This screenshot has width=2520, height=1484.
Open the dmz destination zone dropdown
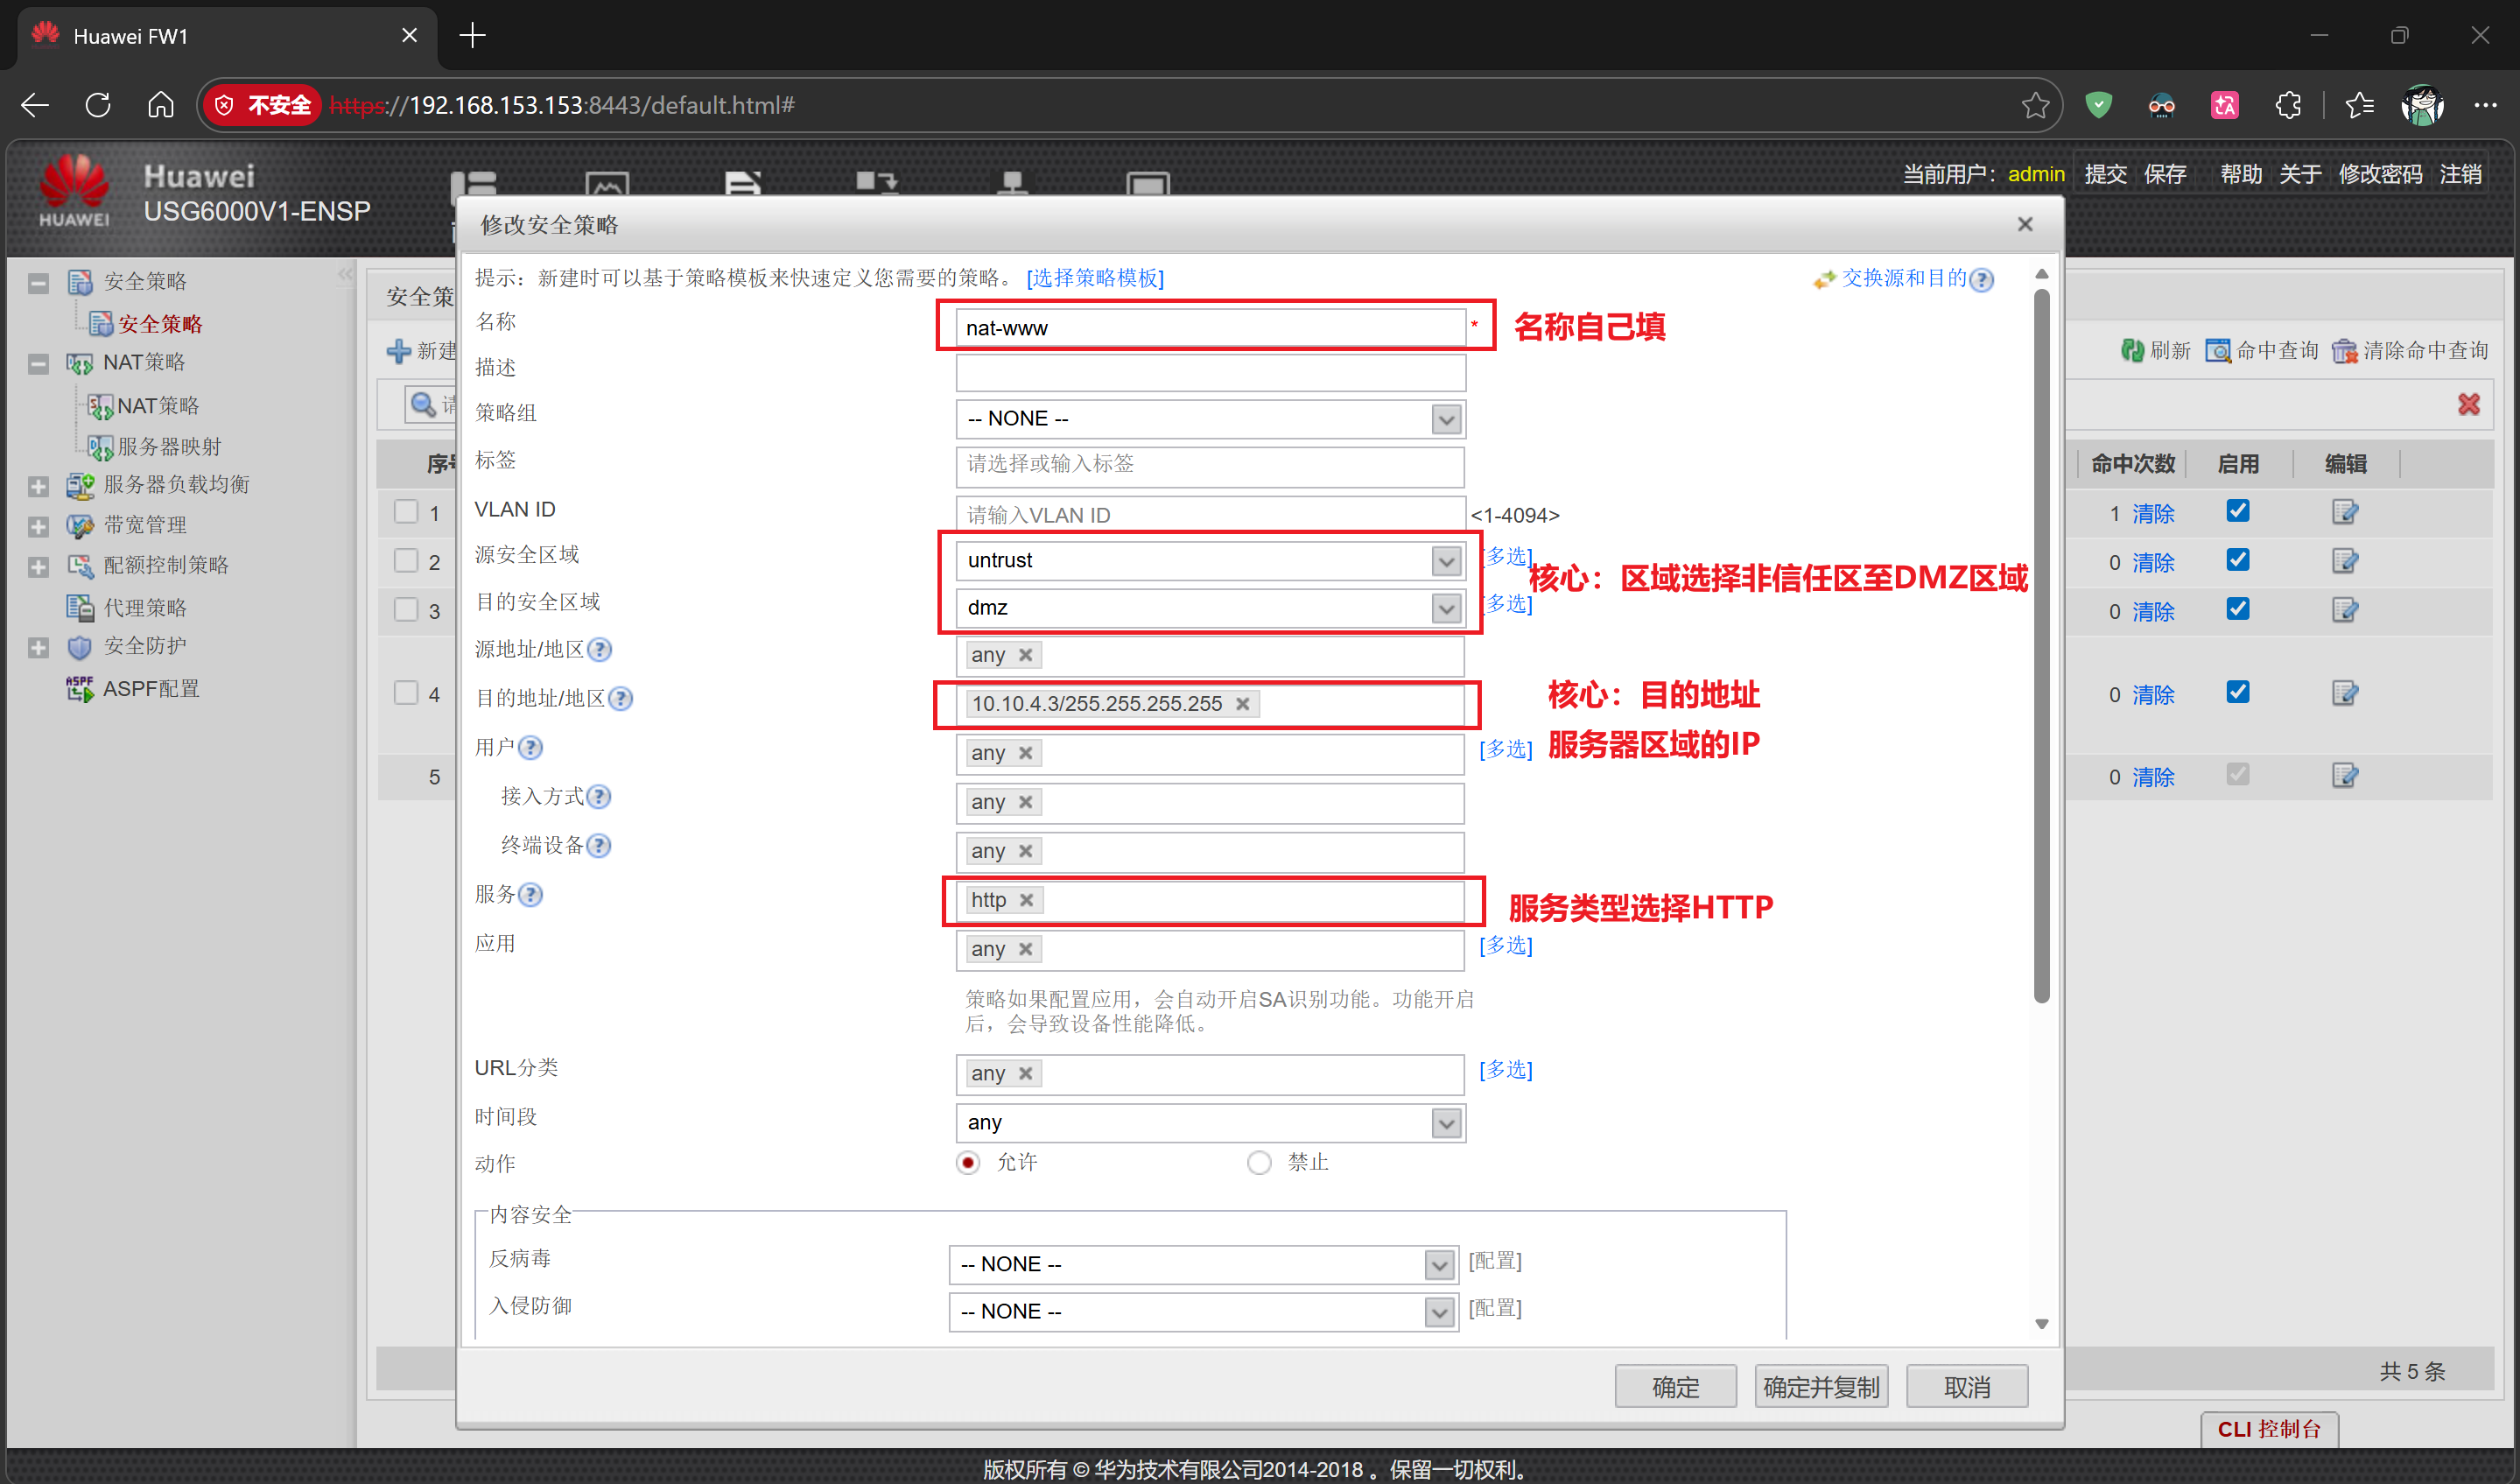[x=1446, y=608]
